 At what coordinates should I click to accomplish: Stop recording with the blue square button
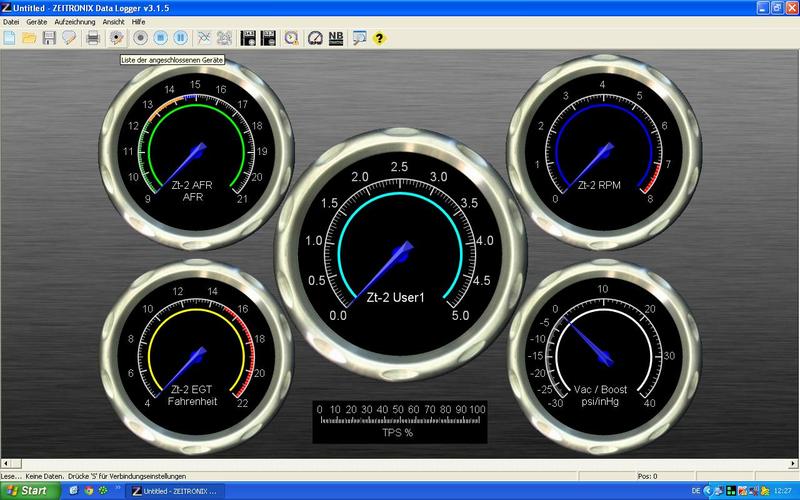tap(161, 38)
